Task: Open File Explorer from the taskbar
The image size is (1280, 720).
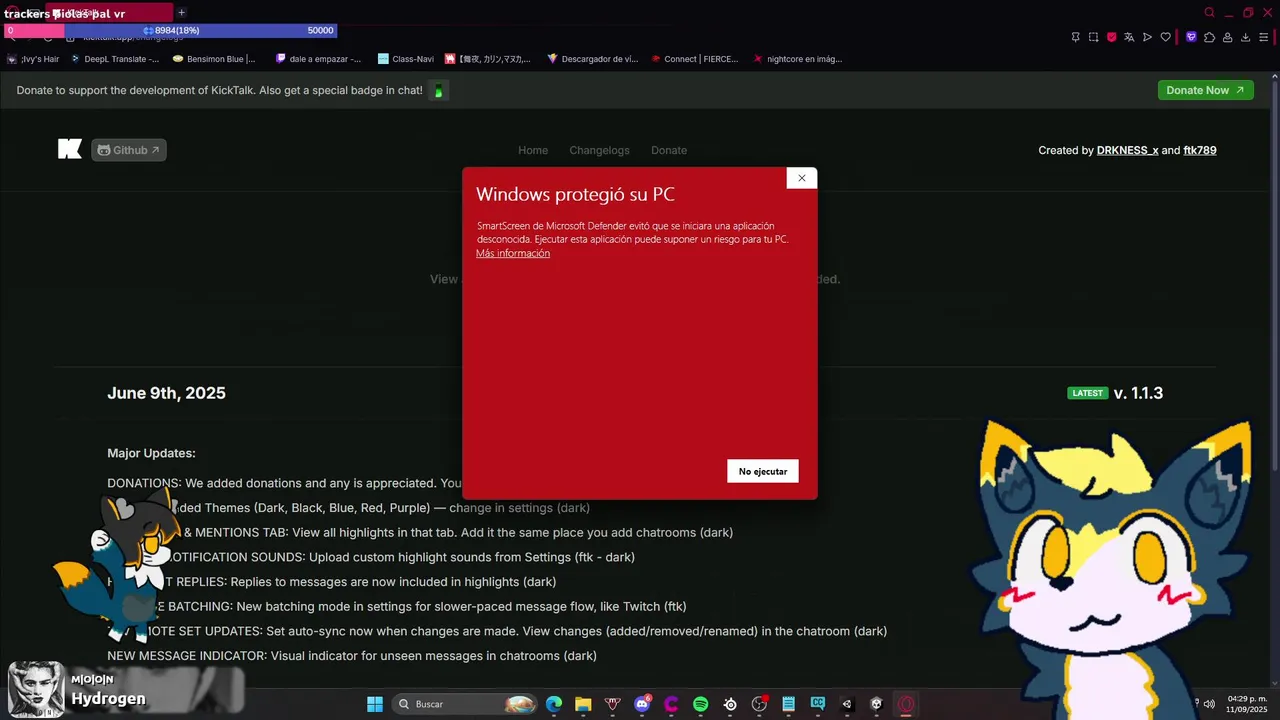Action: (583, 704)
